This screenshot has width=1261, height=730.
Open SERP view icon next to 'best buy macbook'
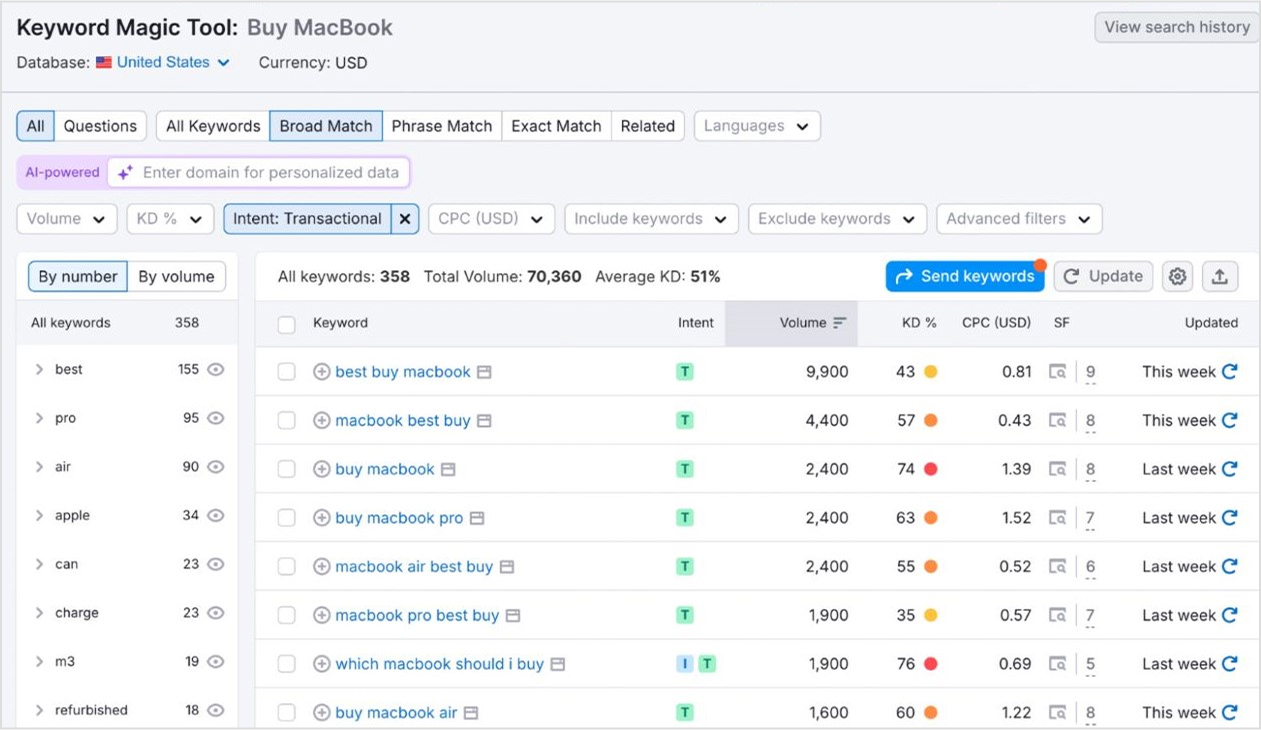click(484, 372)
